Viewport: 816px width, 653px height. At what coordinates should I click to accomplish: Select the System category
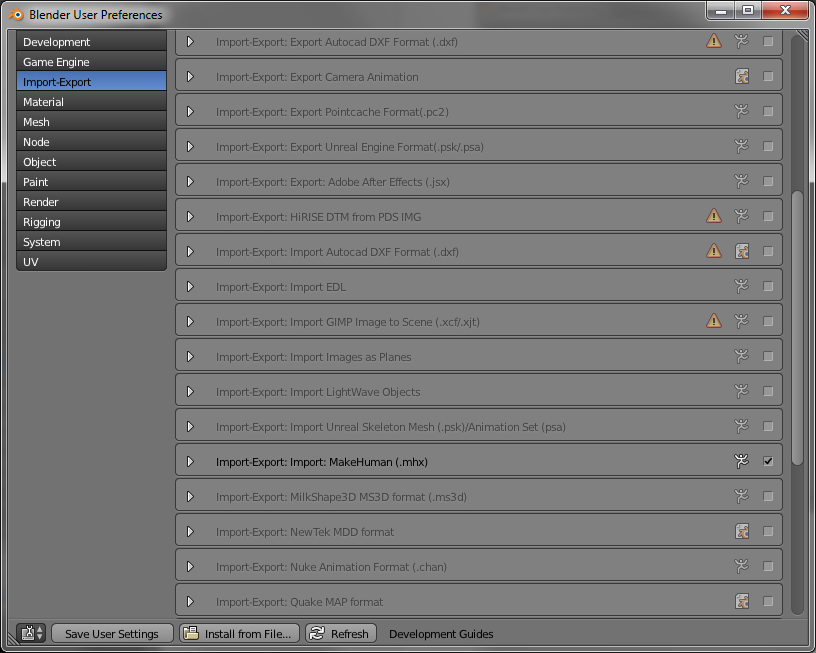click(92, 242)
